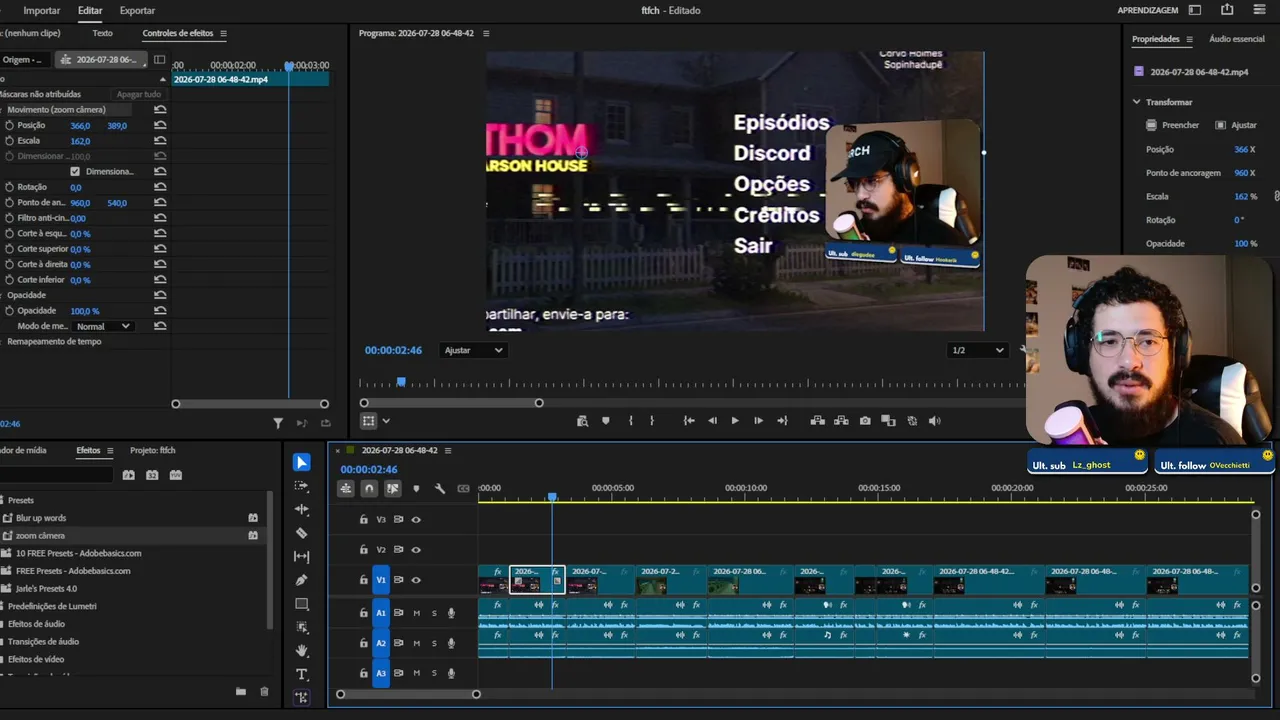Expand the Transformar section in Propriedades

pyautogui.click(x=1137, y=102)
